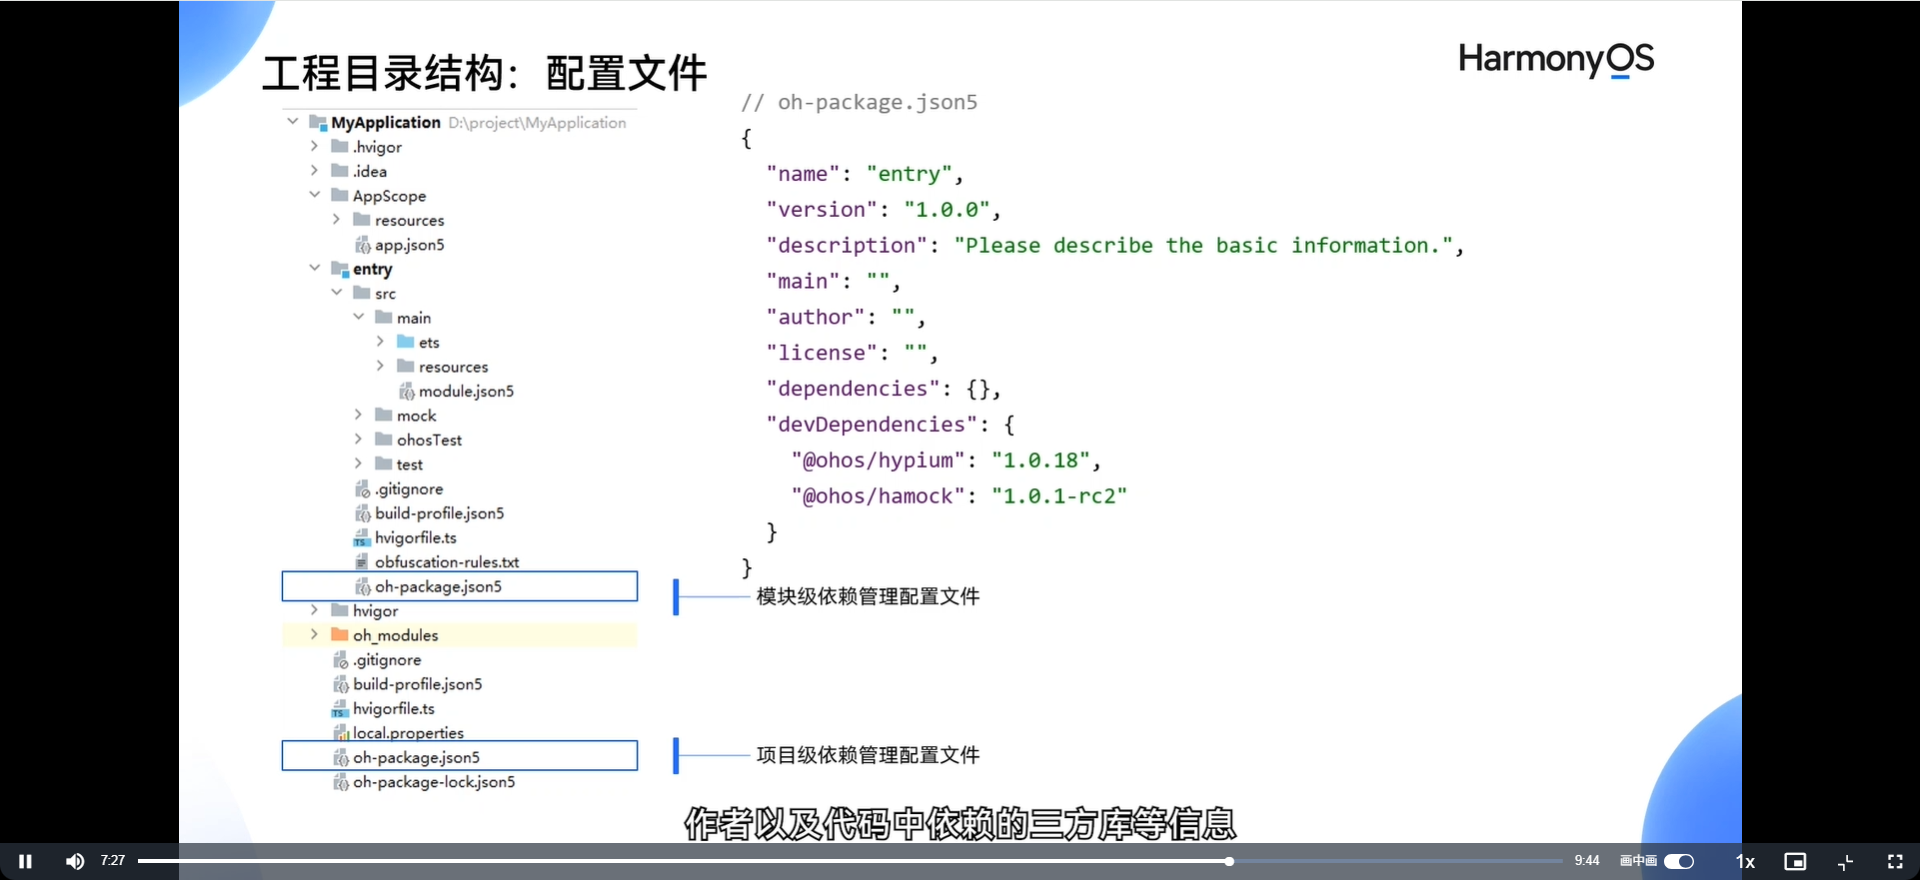Click the "name": "entry" code line
Viewport: 1920px width, 880px height.
coord(865,174)
